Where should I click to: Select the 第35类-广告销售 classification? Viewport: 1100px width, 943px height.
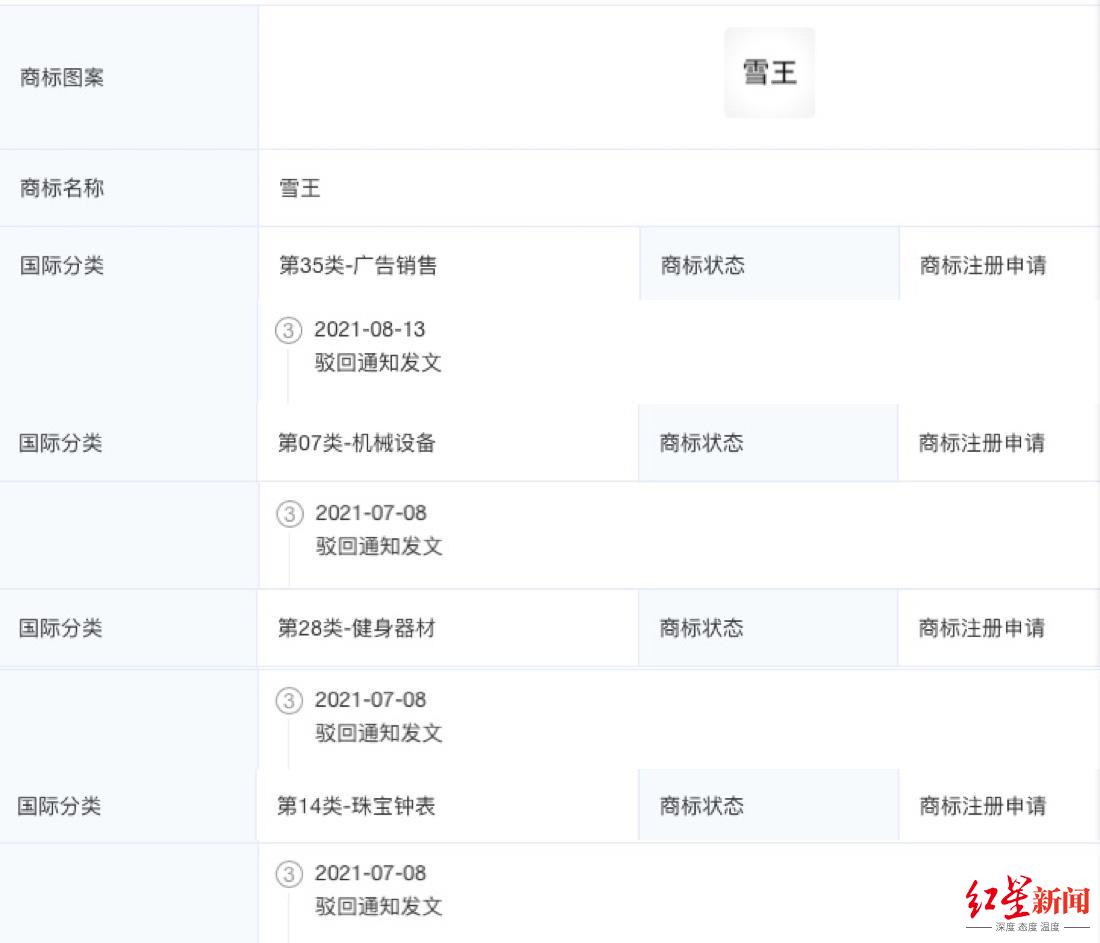(x=358, y=266)
